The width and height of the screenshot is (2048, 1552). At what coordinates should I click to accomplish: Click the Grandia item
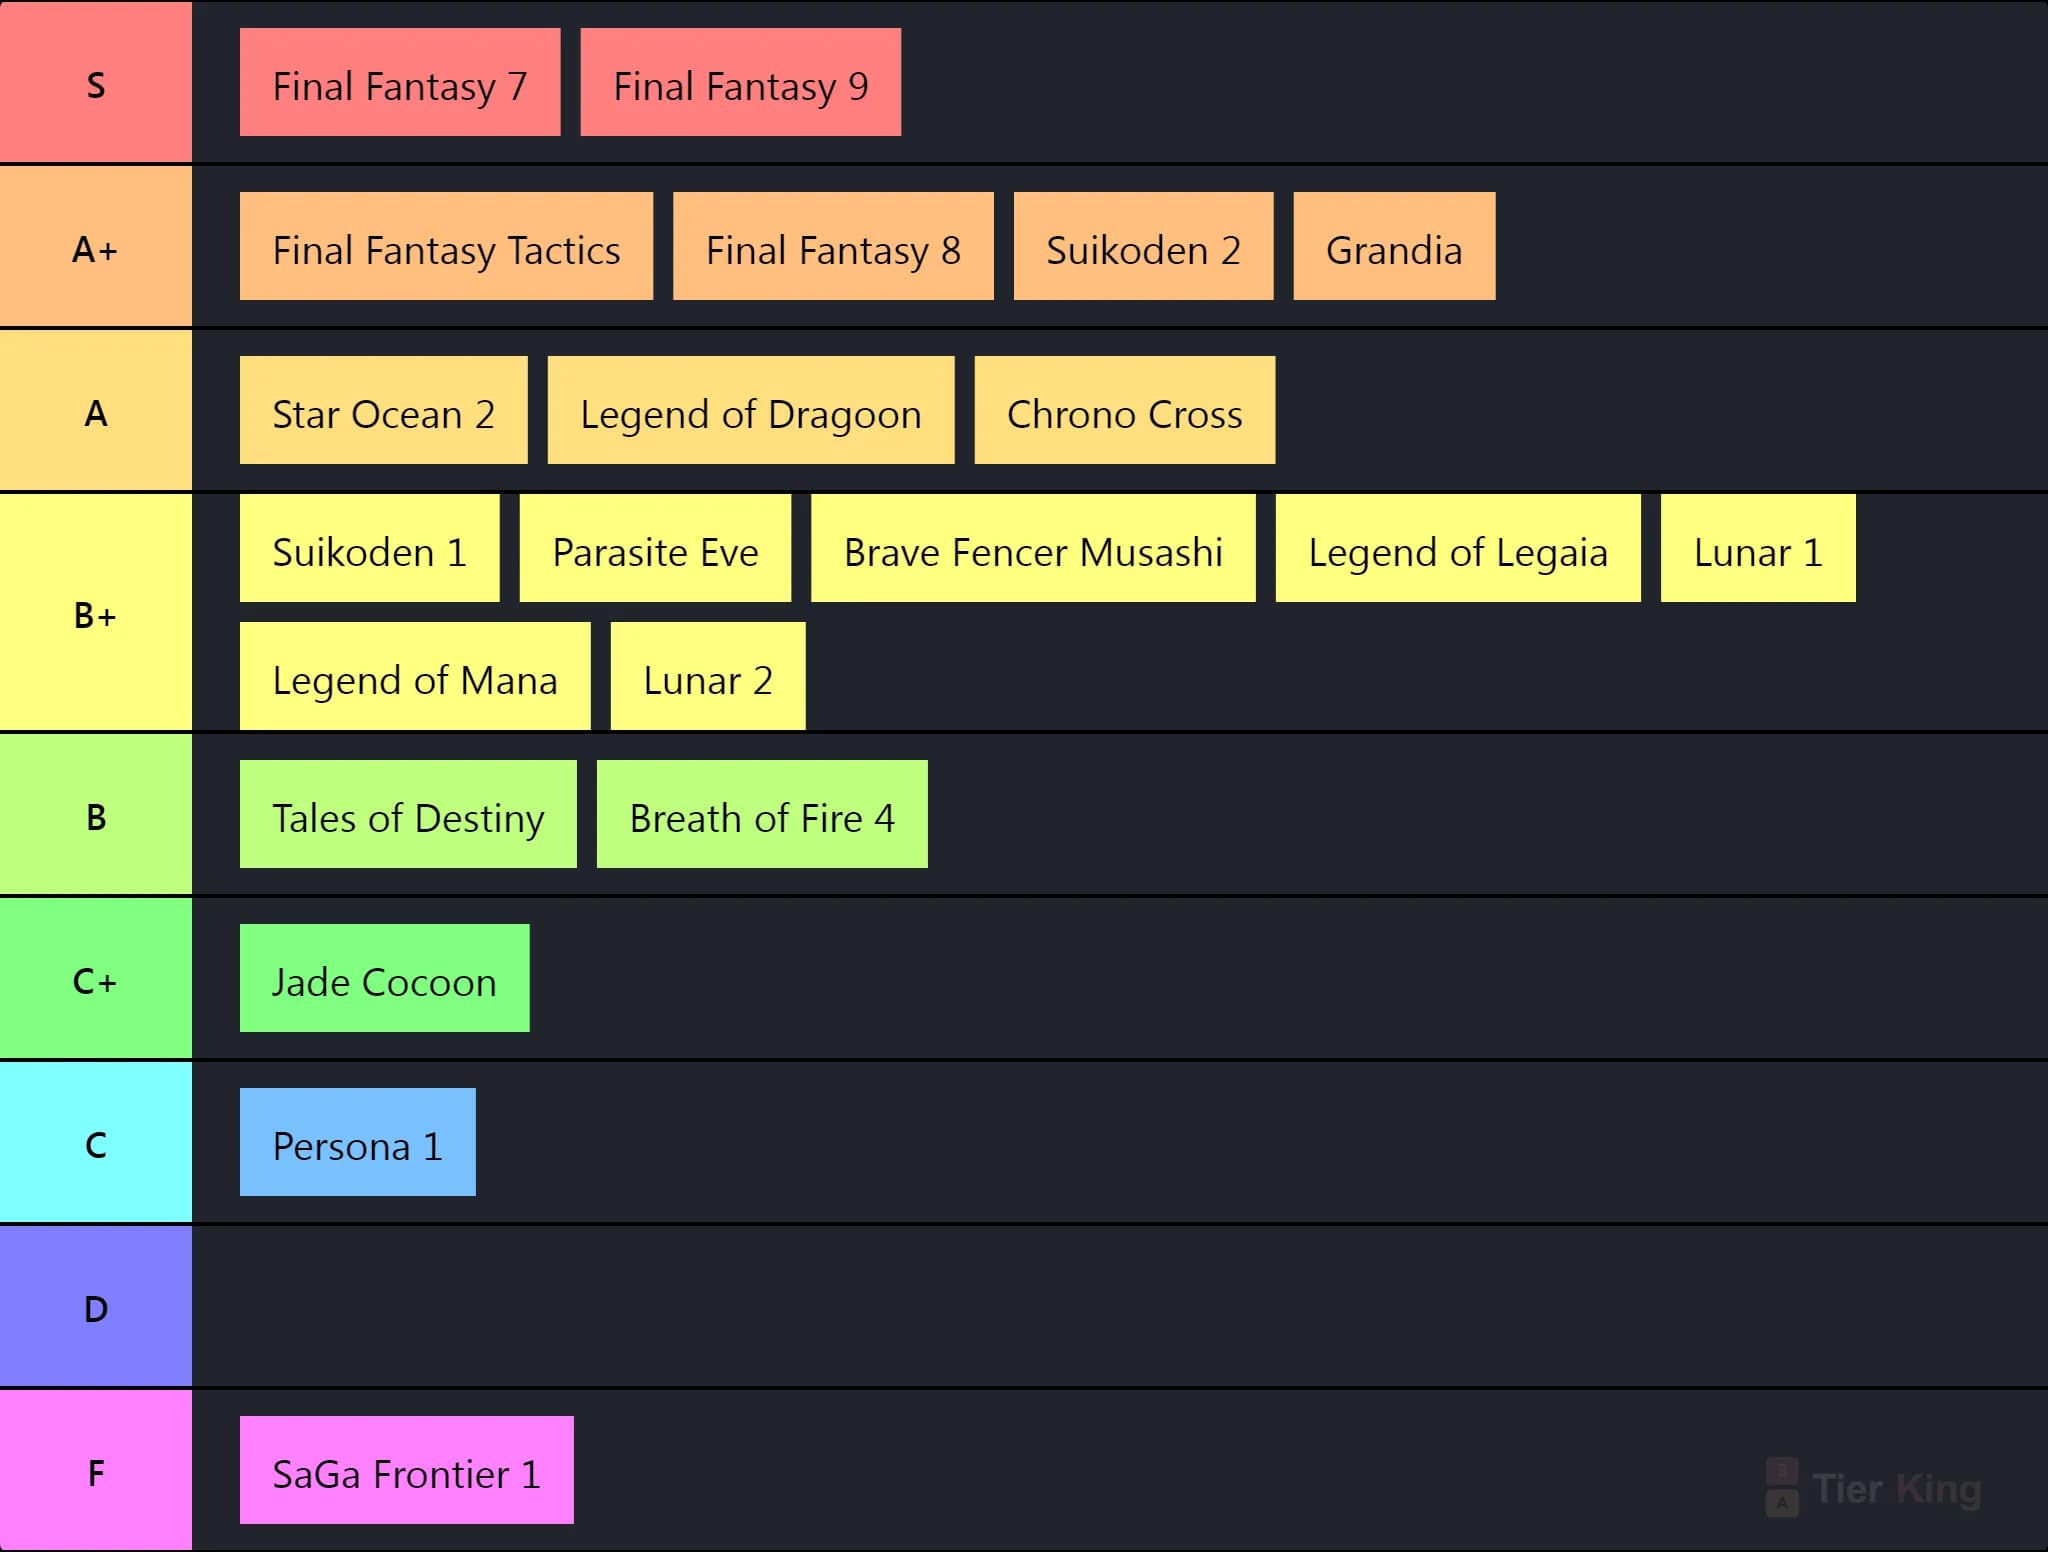point(1395,246)
